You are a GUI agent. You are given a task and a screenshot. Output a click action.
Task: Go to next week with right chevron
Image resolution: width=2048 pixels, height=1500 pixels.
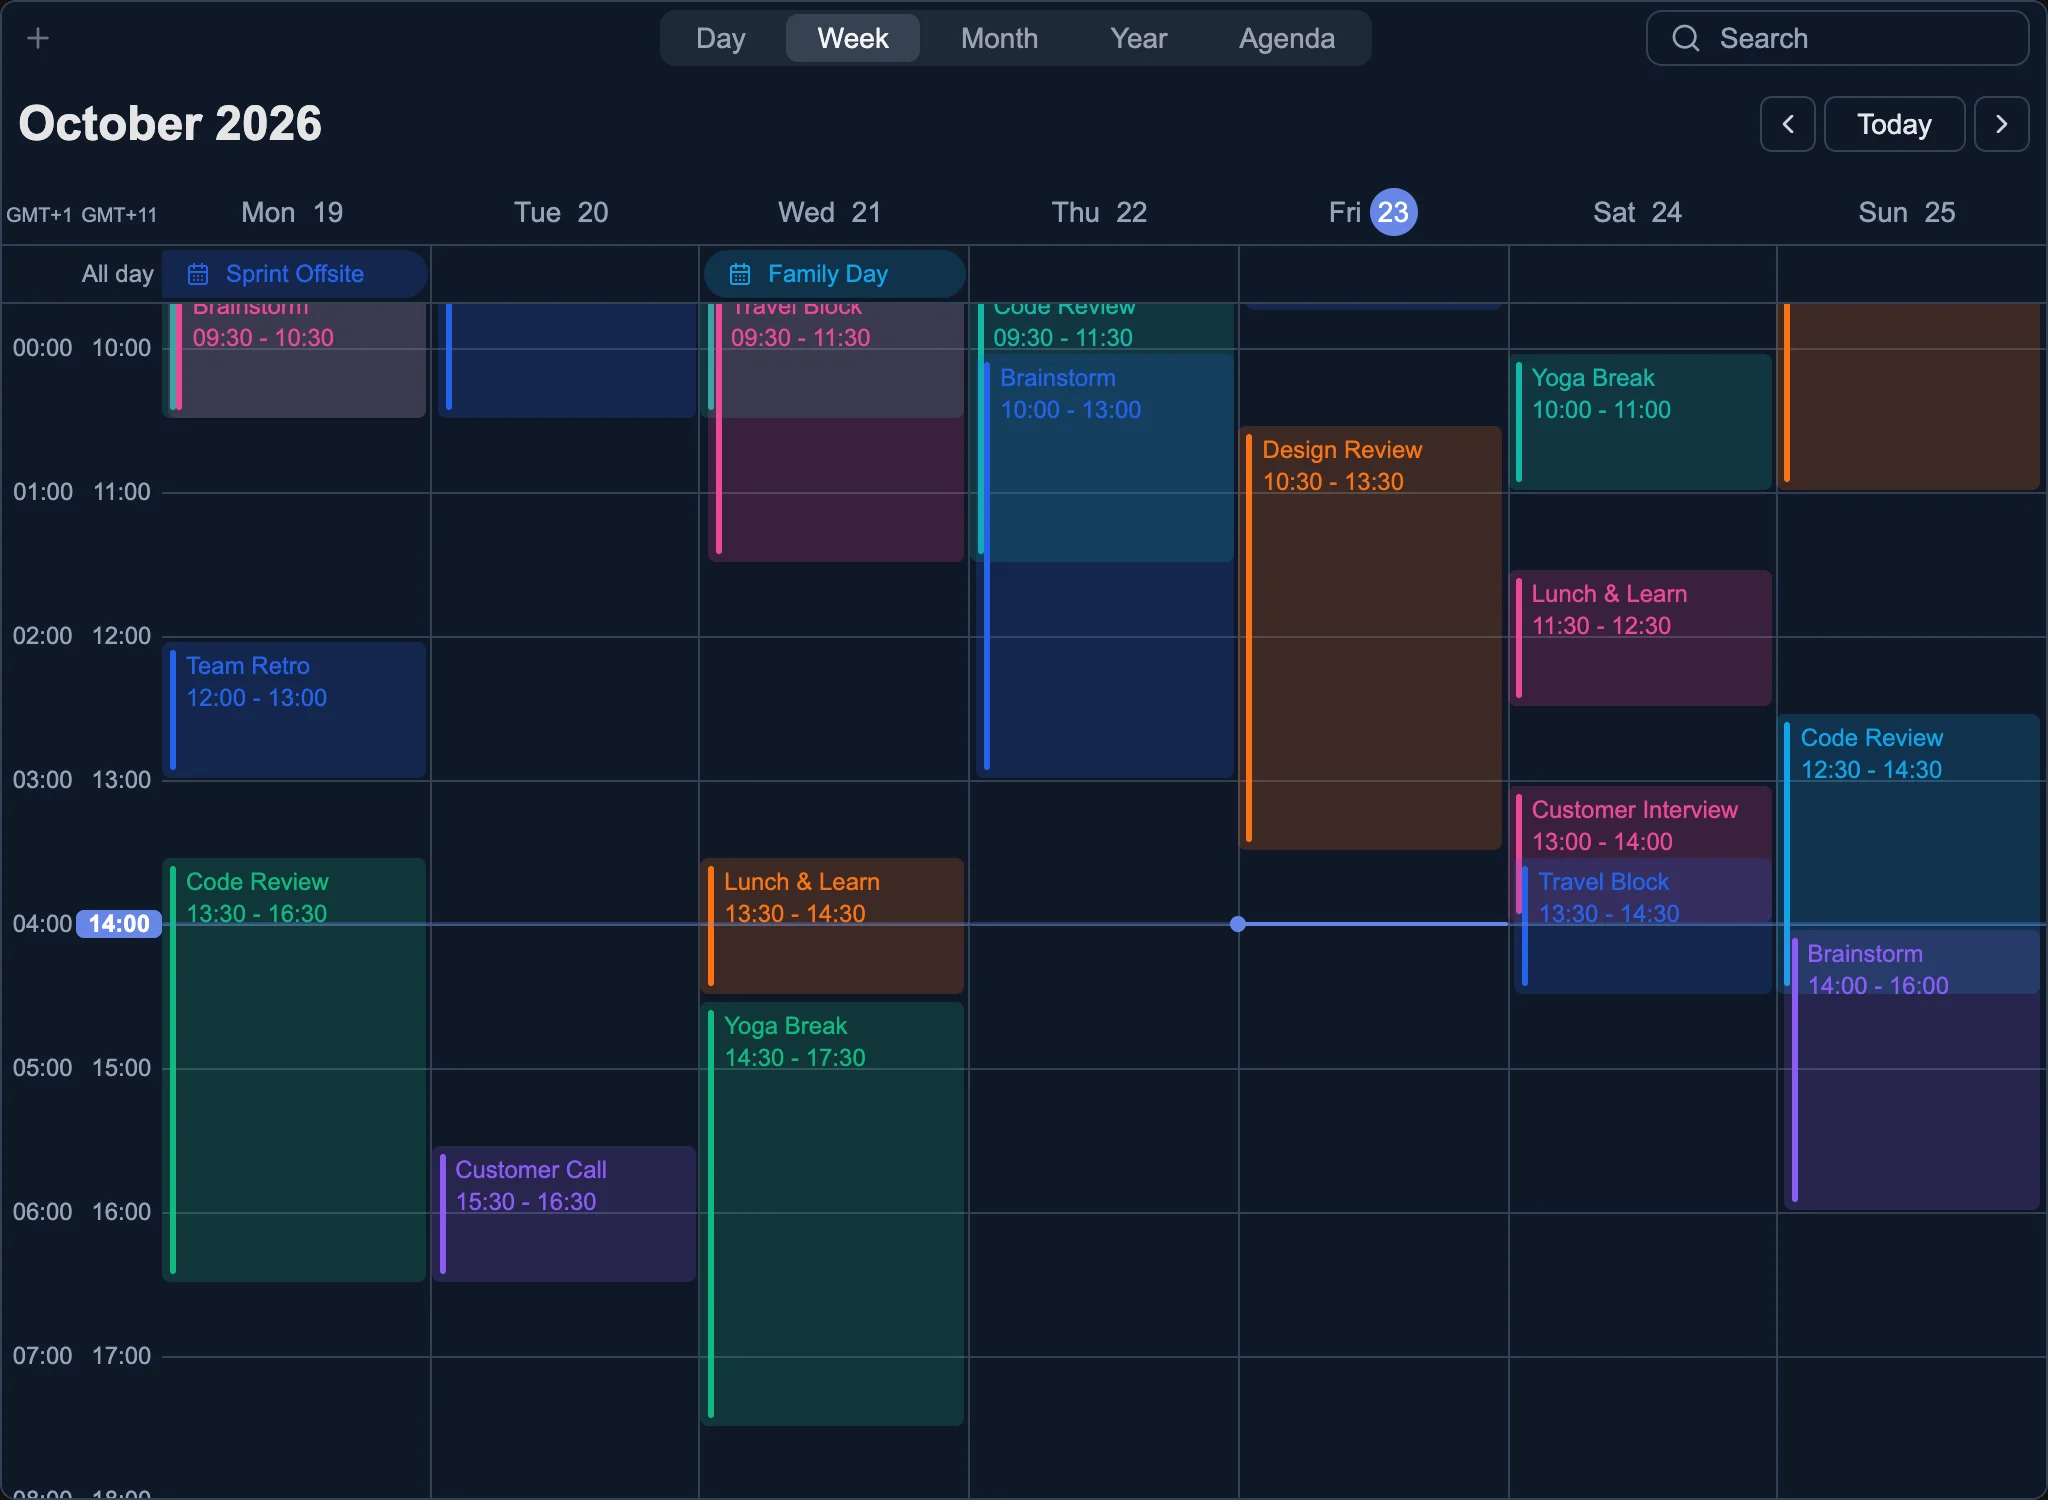[2002, 124]
